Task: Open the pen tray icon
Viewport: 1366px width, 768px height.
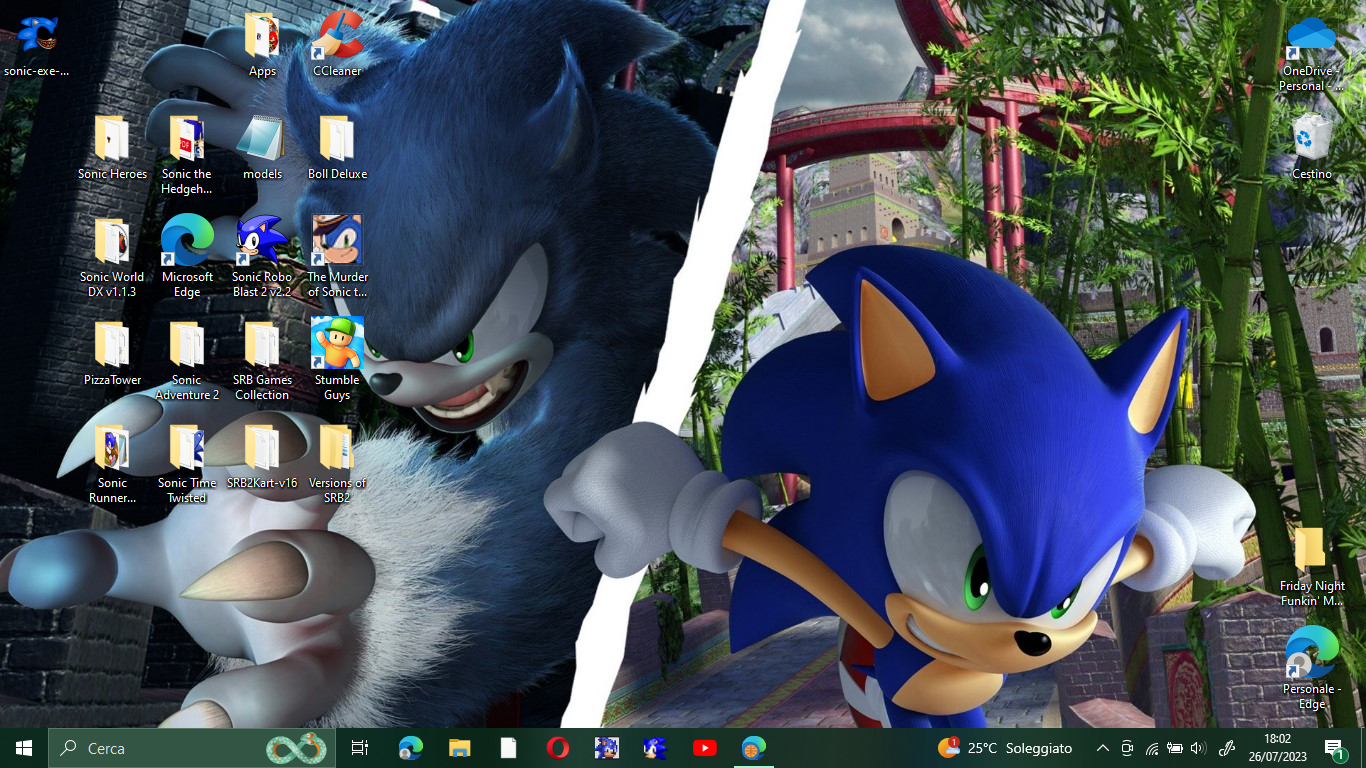Action: (x=1227, y=748)
